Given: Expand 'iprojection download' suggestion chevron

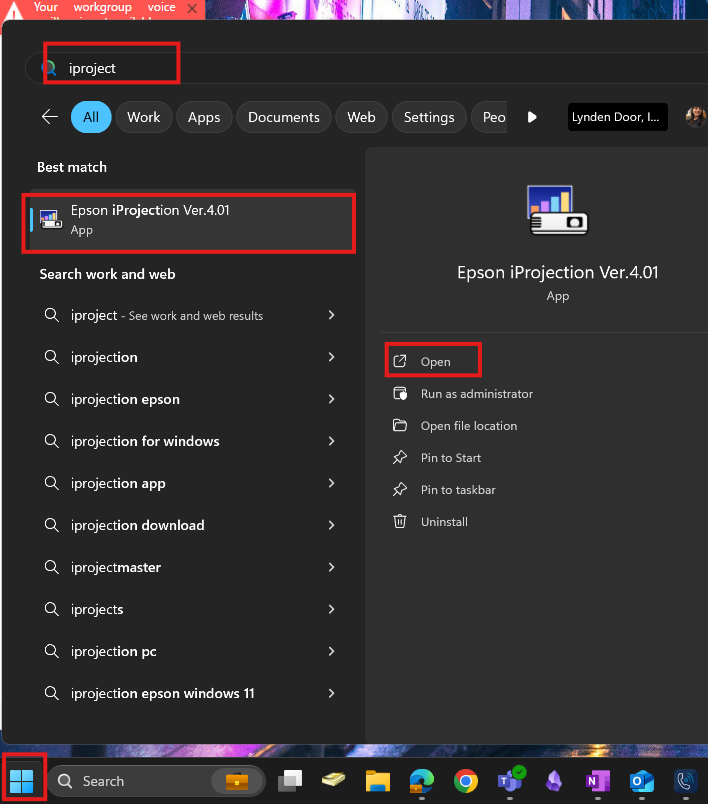Looking at the screenshot, I should coord(331,525).
